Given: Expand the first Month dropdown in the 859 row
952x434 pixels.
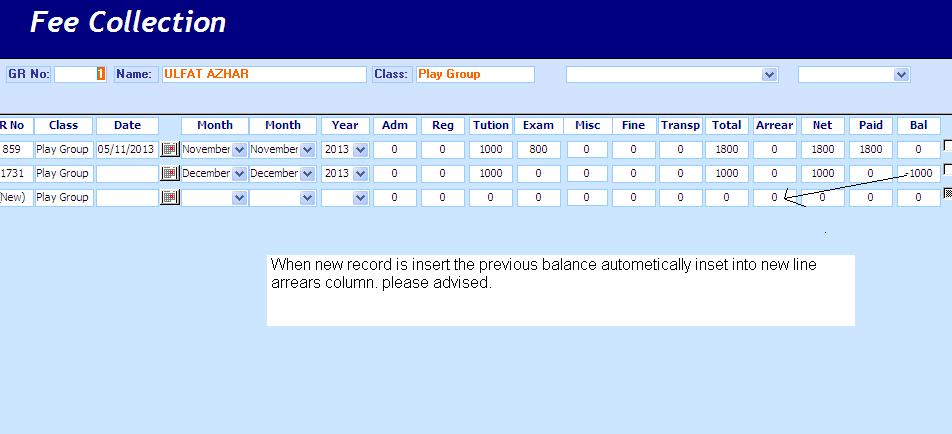Looking at the screenshot, I should click(x=239, y=149).
